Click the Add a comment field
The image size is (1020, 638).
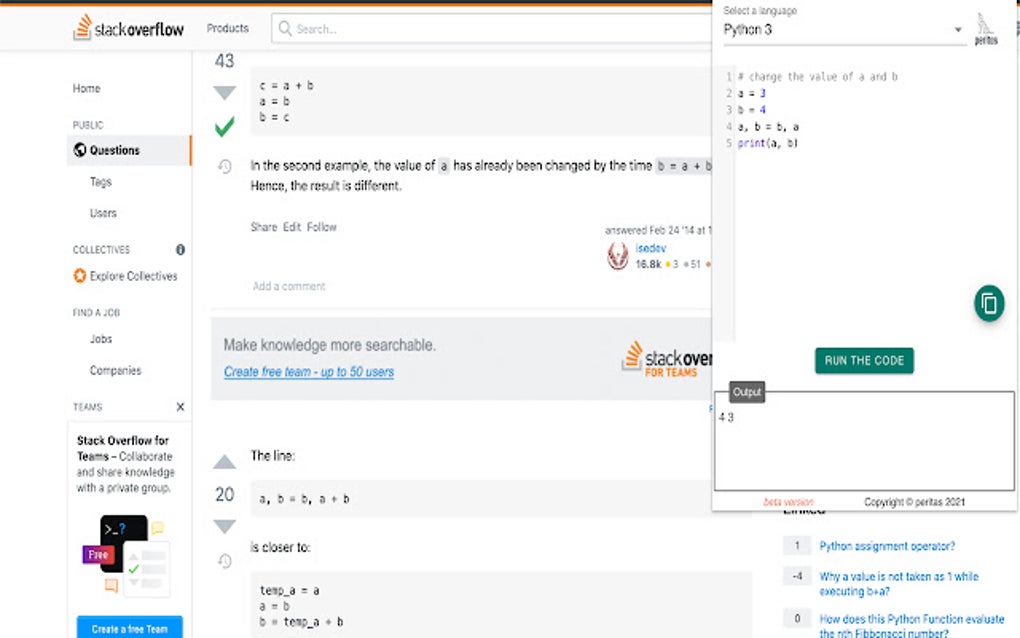click(289, 286)
